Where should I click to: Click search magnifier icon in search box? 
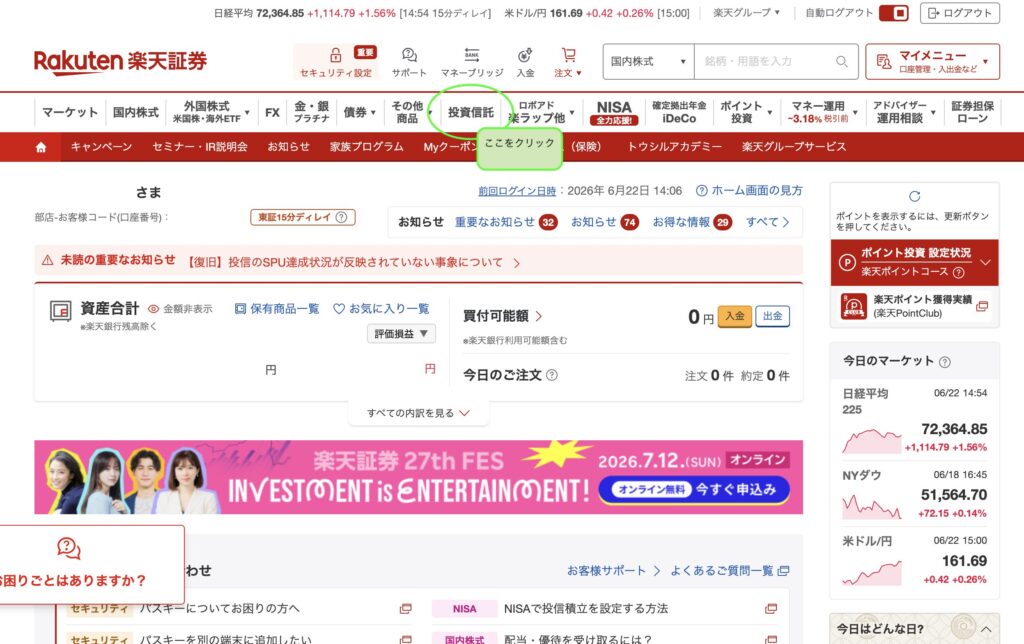click(x=842, y=61)
